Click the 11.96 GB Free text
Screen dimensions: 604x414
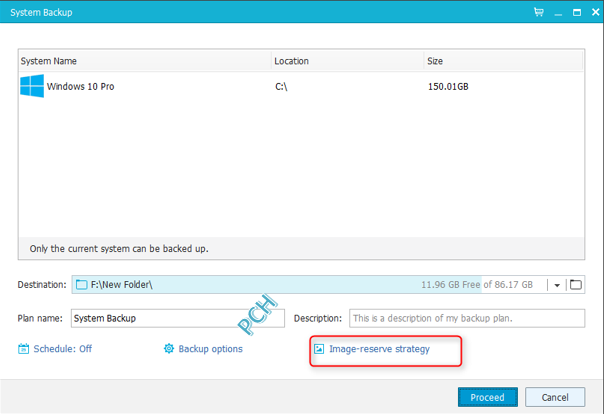coord(450,285)
